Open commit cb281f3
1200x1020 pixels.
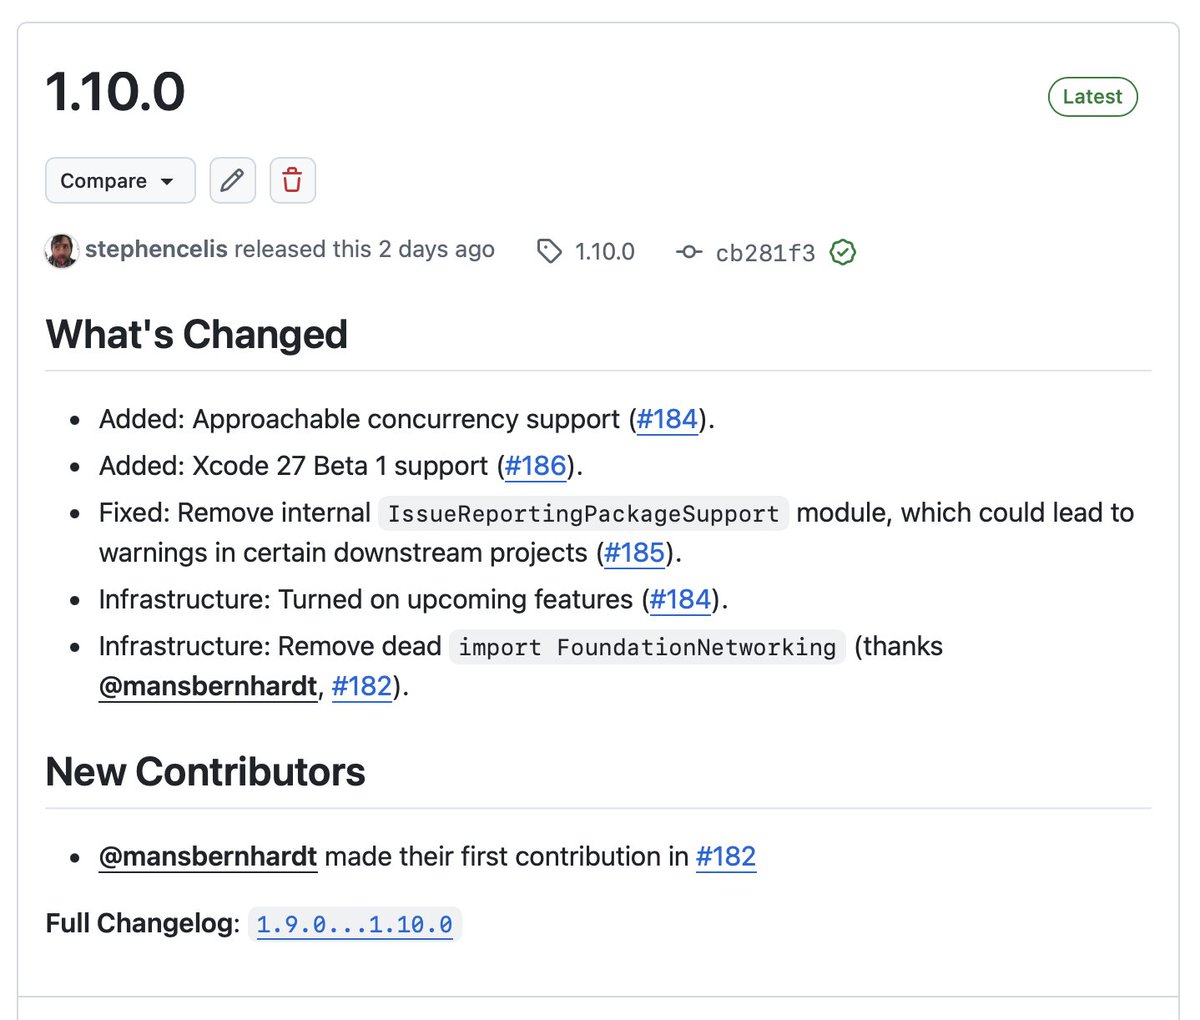[x=765, y=253]
